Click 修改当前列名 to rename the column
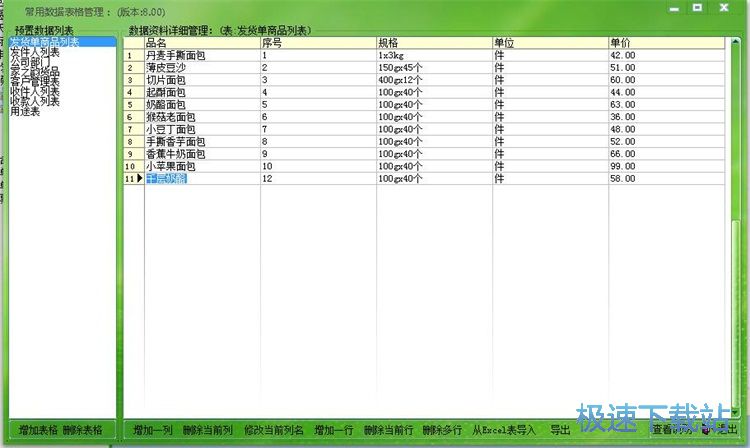The height and width of the screenshot is (448, 750). 274,430
